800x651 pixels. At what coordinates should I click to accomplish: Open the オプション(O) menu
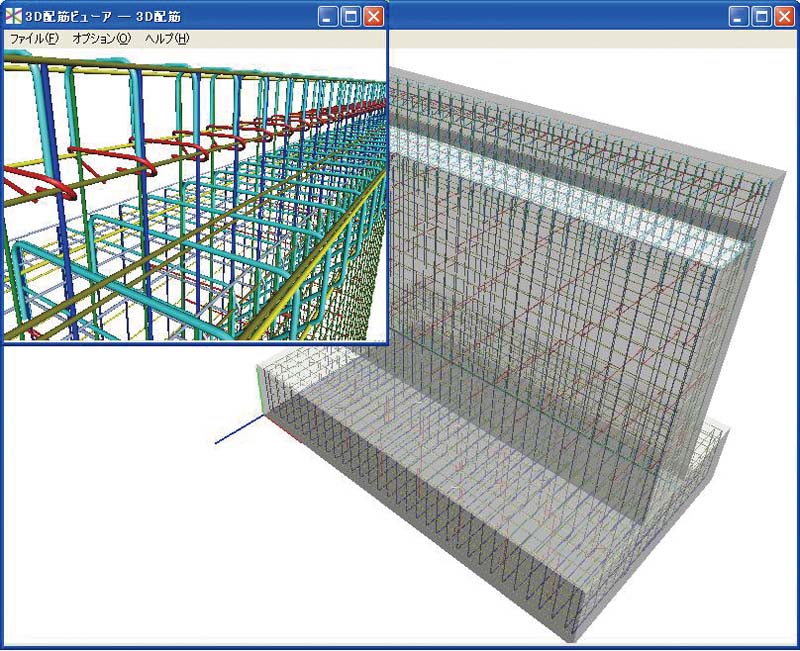pyautogui.click(x=102, y=39)
